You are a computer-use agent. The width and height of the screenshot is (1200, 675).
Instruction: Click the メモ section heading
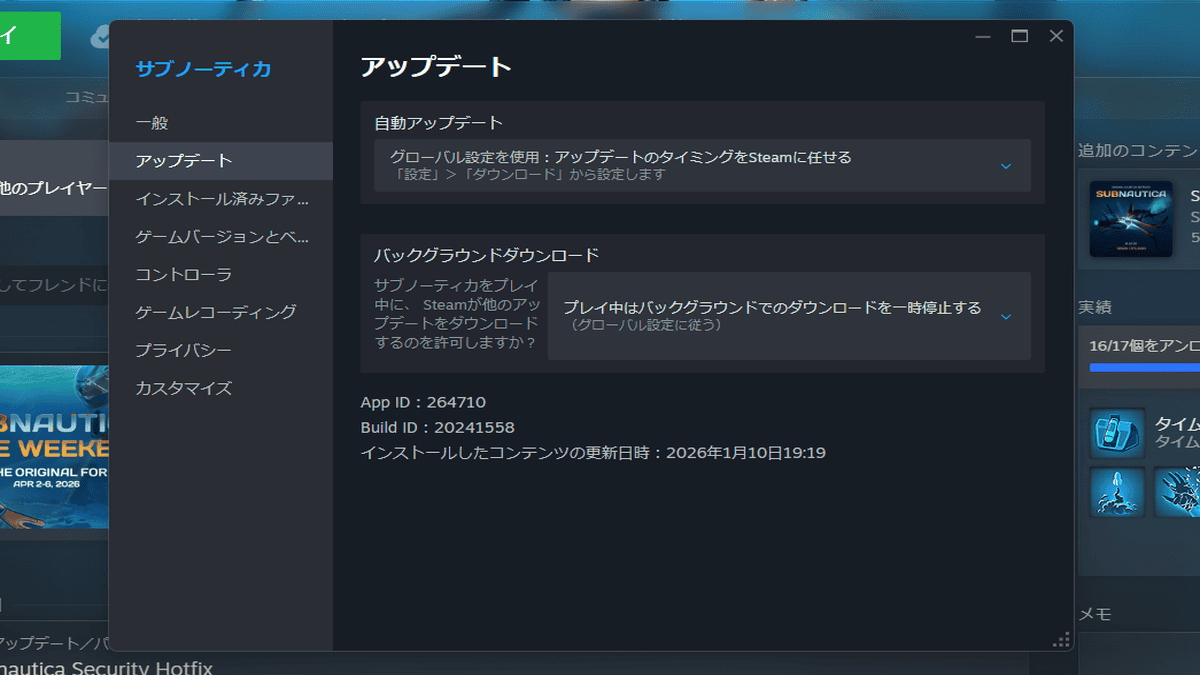1095,614
